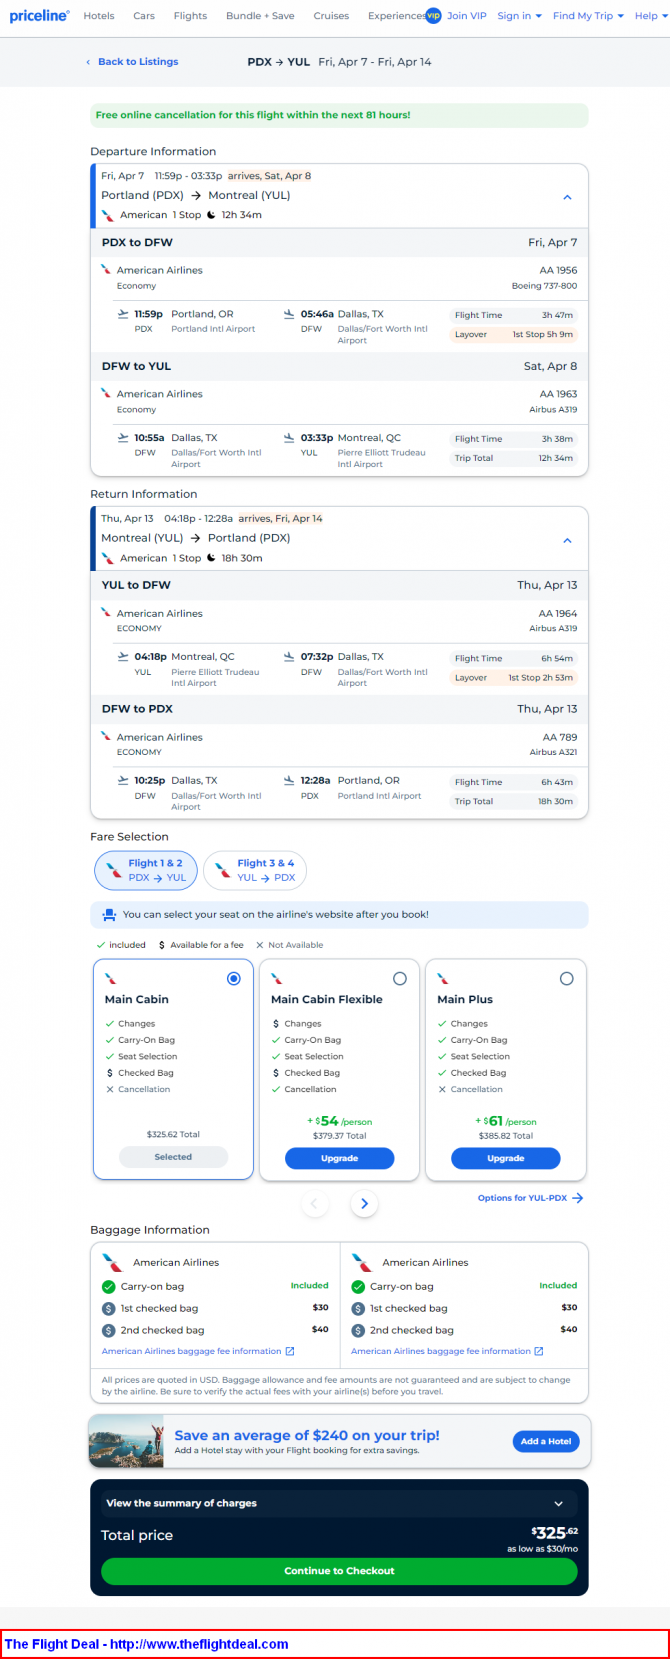
Task: Switch to Flight 3 & 4 YUL to PDX tab
Action: click(254, 870)
